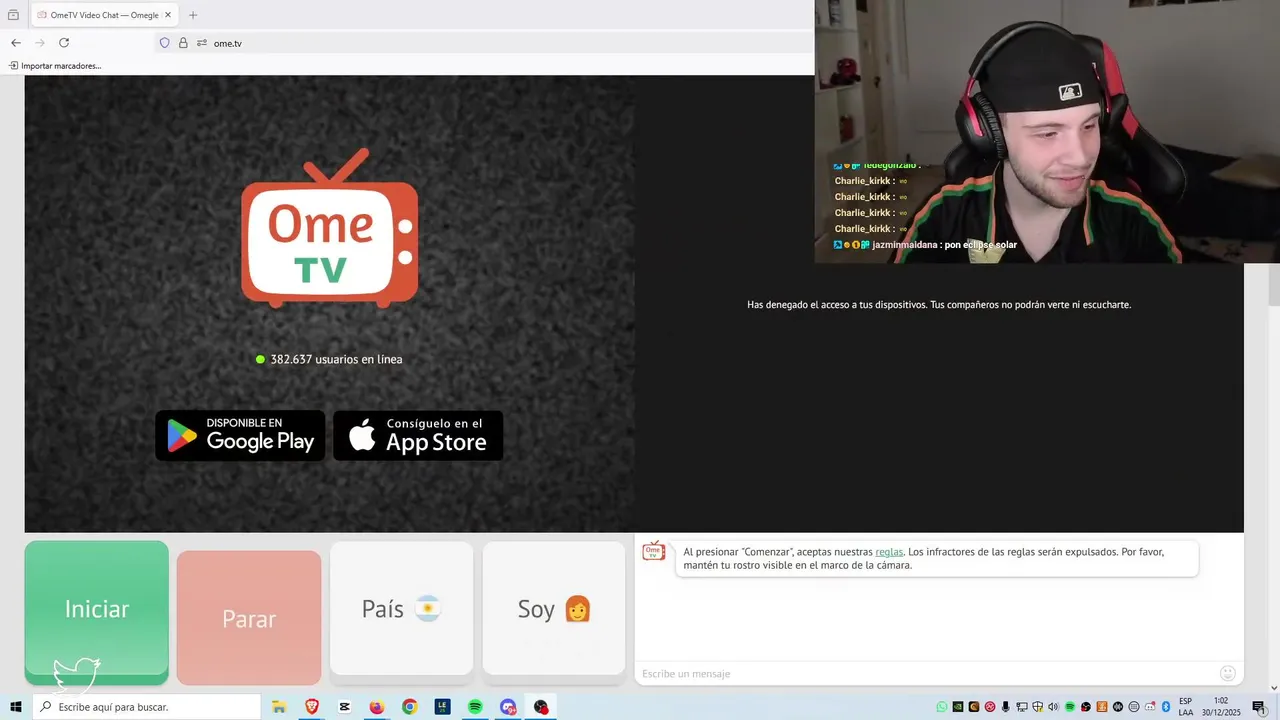Open Discord from taskbar
The height and width of the screenshot is (720, 1280).
click(508, 707)
